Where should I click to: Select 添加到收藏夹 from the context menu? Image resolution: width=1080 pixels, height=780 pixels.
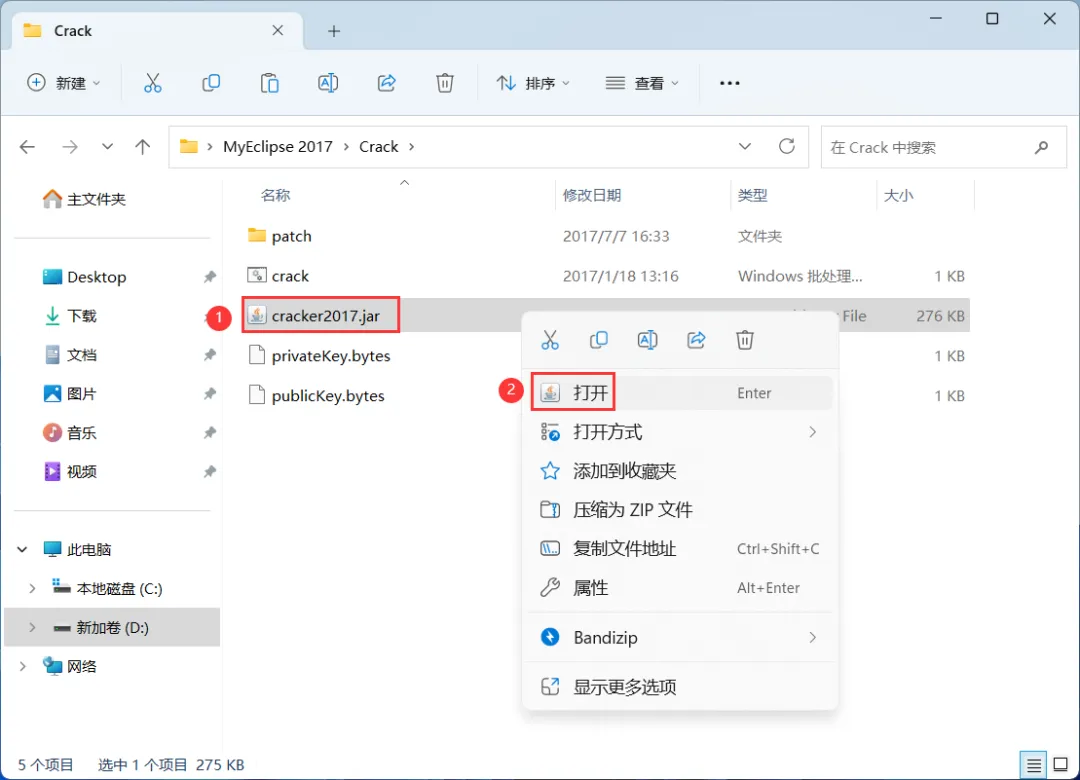pos(681,471)
